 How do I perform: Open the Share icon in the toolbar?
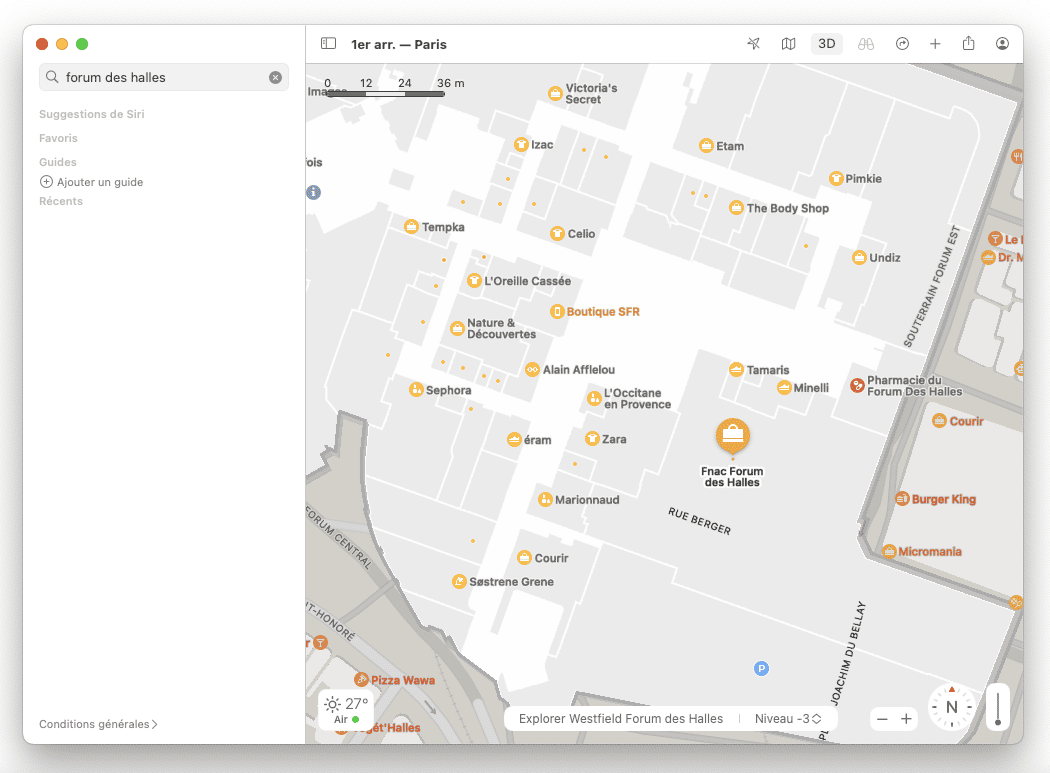coord(968,44)
